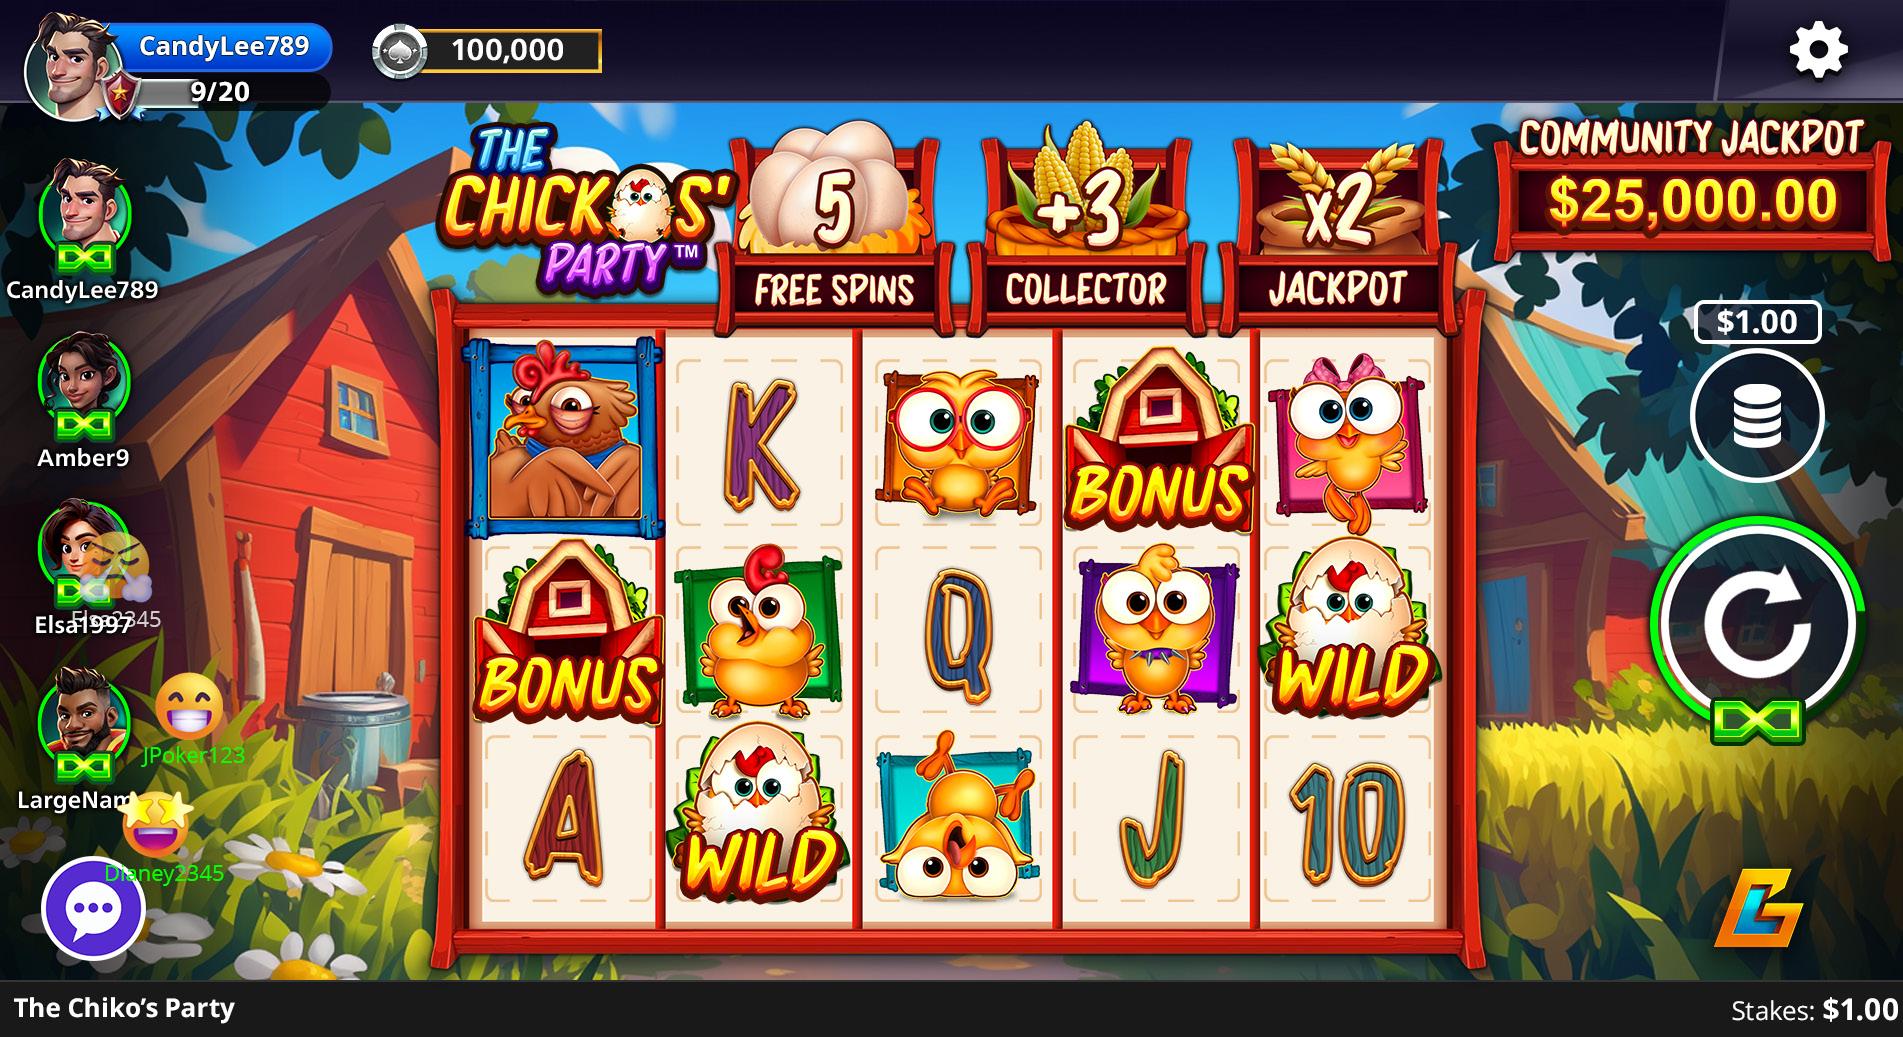Open the chat speech bubble button
This screenshot has height=1037, width=1903.
click(93, 909)
